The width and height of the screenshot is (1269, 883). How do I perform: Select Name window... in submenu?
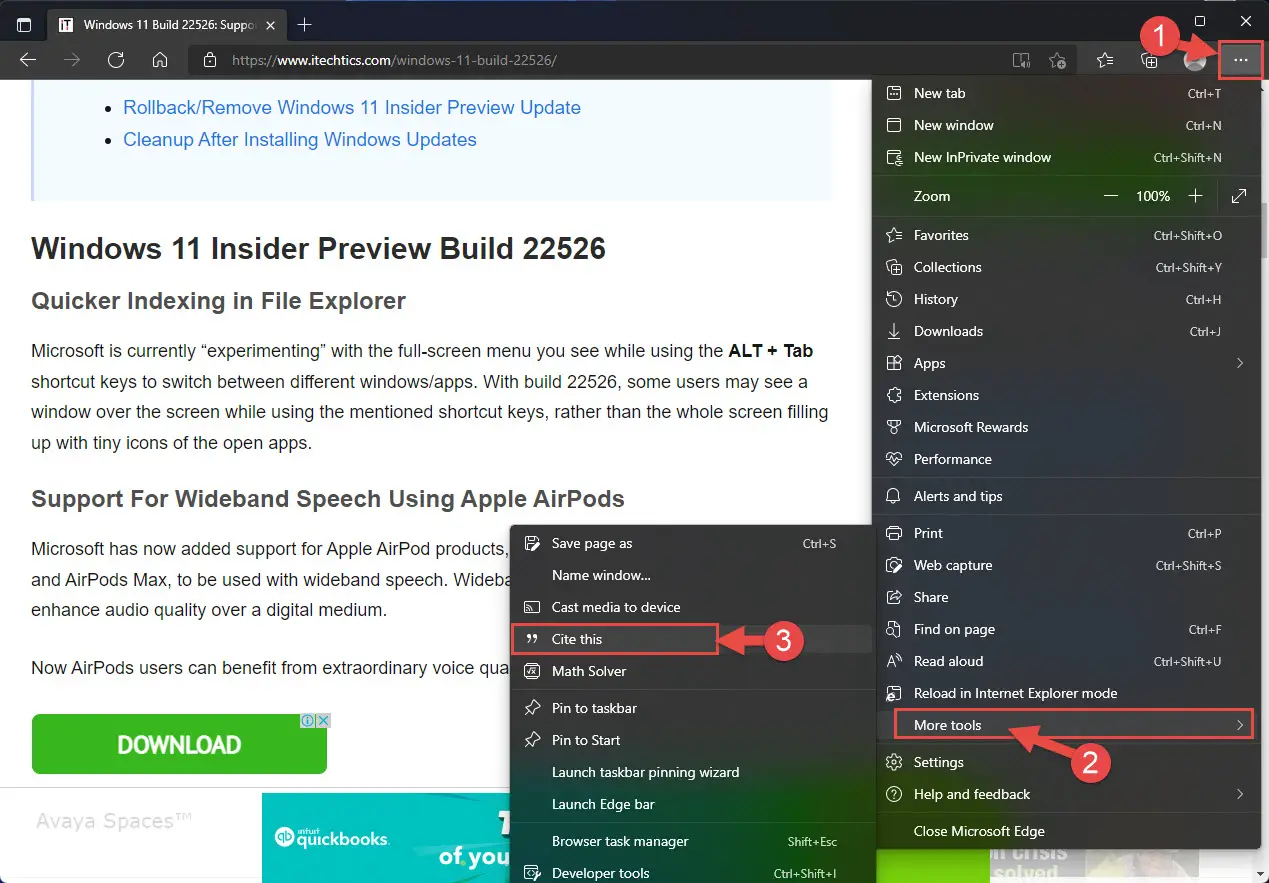click(692, 575)
